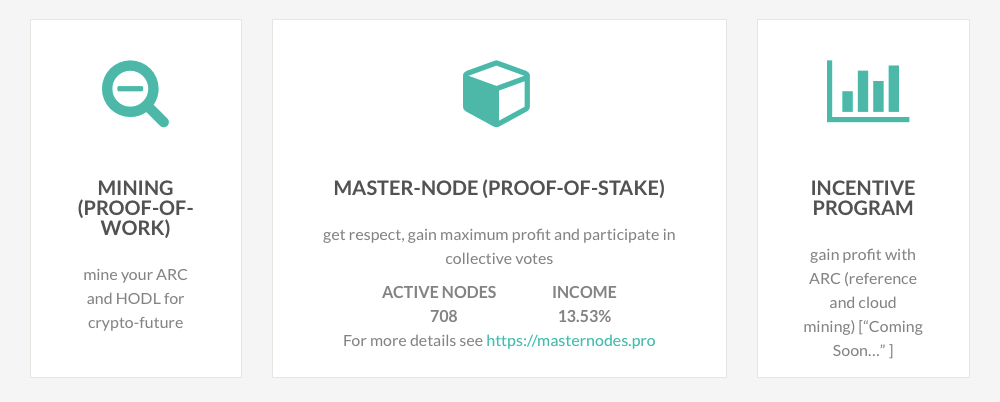Click the Income label
Image resolution: width=1000 pixels, height=402 pixels.
coord(584,292)
